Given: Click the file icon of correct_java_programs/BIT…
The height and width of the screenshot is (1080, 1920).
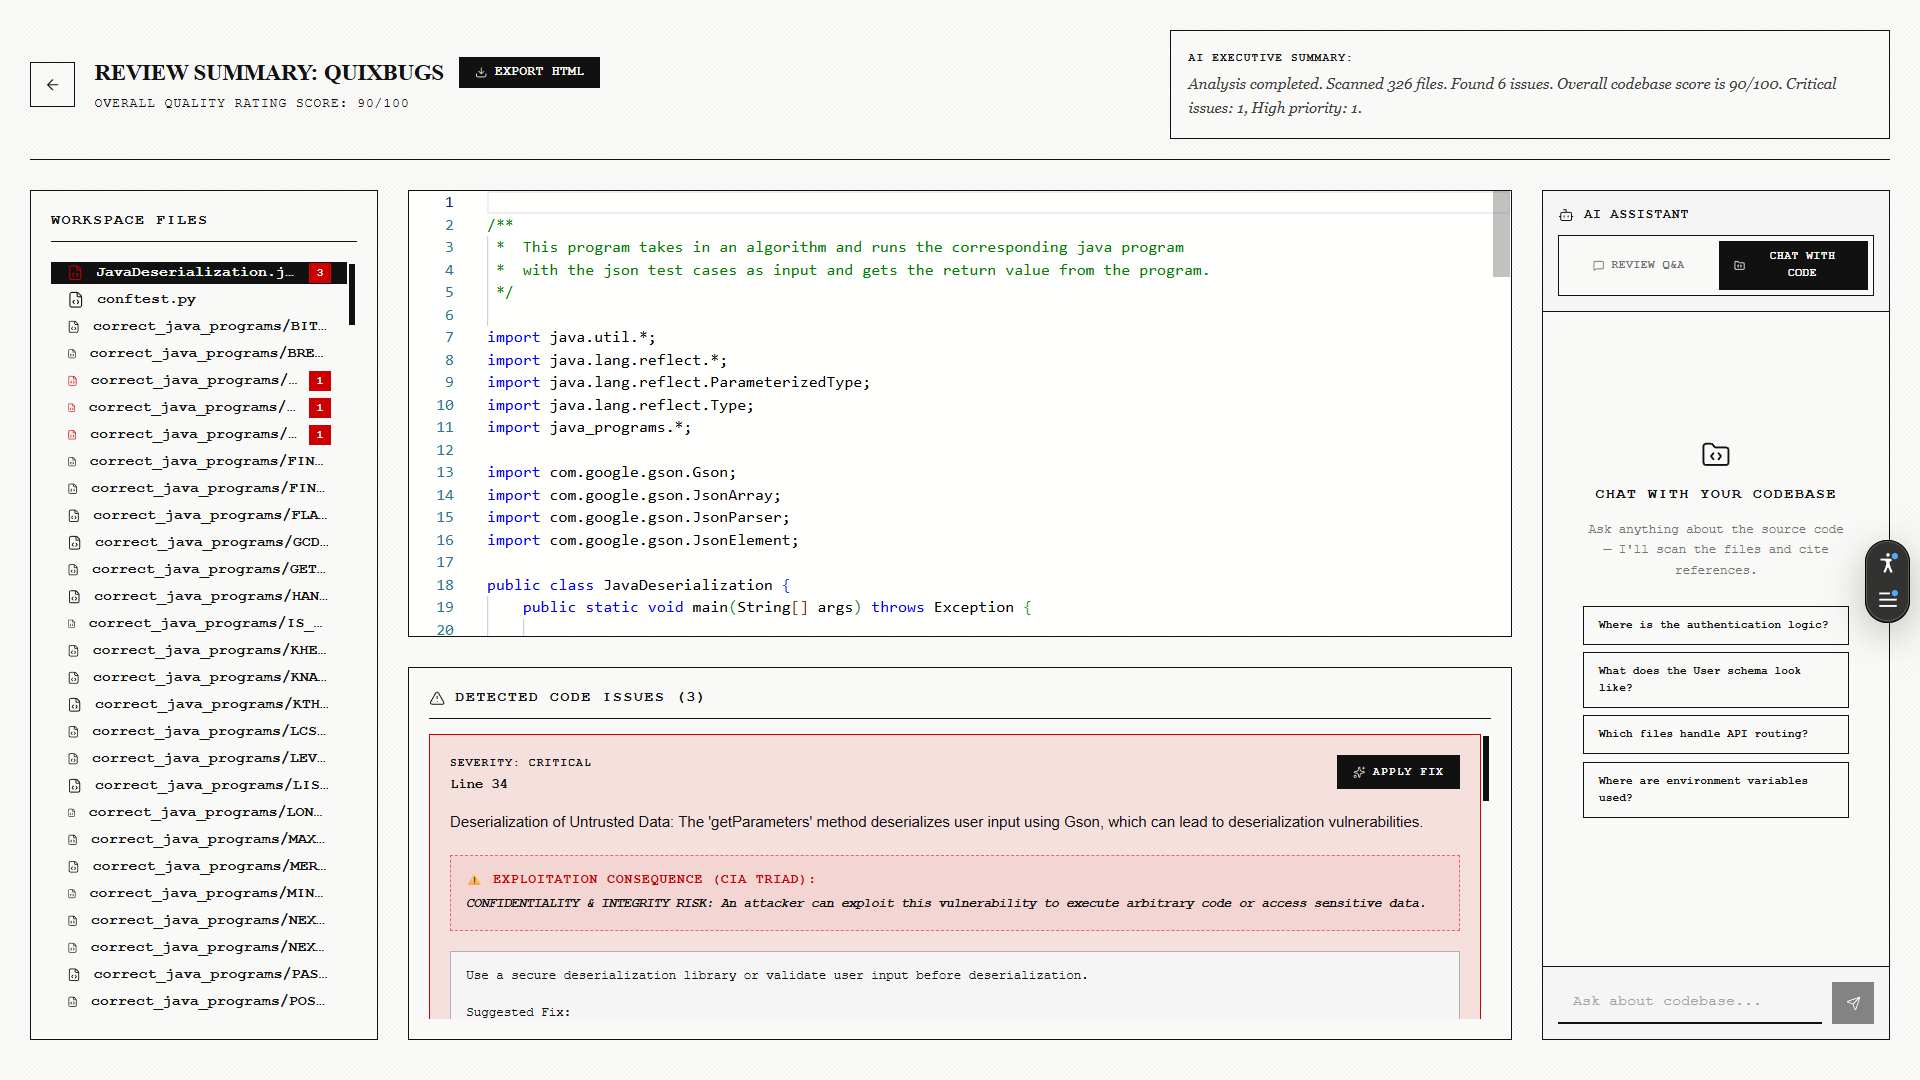Looking at the screenshot, I should 73,327.
